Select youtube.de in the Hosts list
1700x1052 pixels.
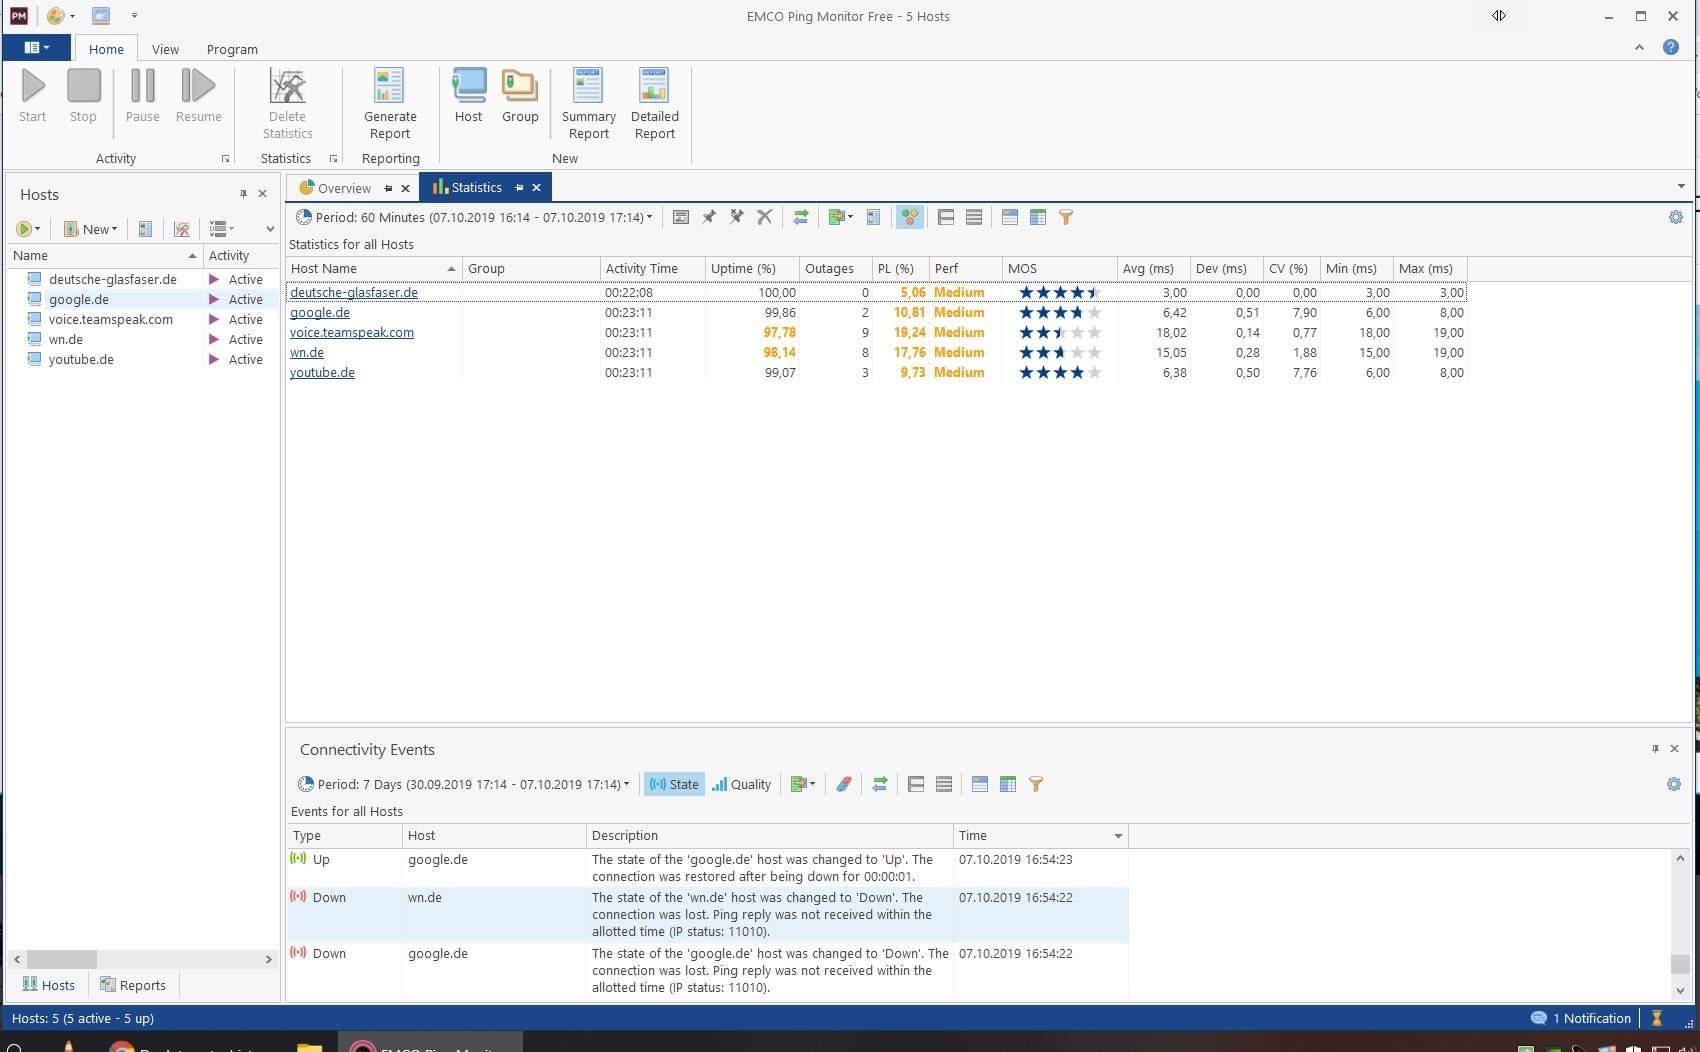(x=81, y=360)
